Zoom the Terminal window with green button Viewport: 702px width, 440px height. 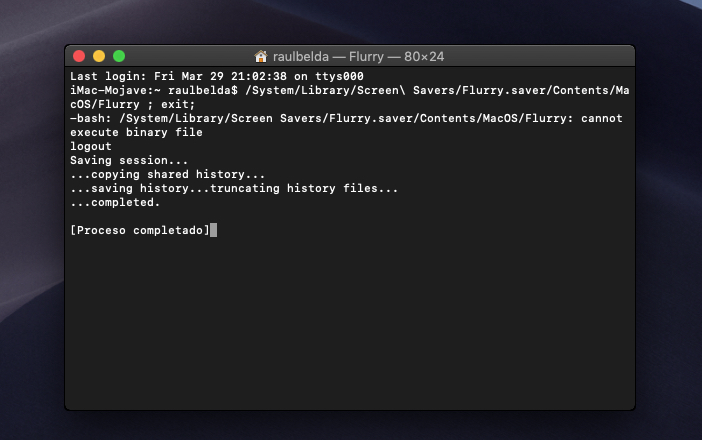pyautogui.click(x=119, y=56)
